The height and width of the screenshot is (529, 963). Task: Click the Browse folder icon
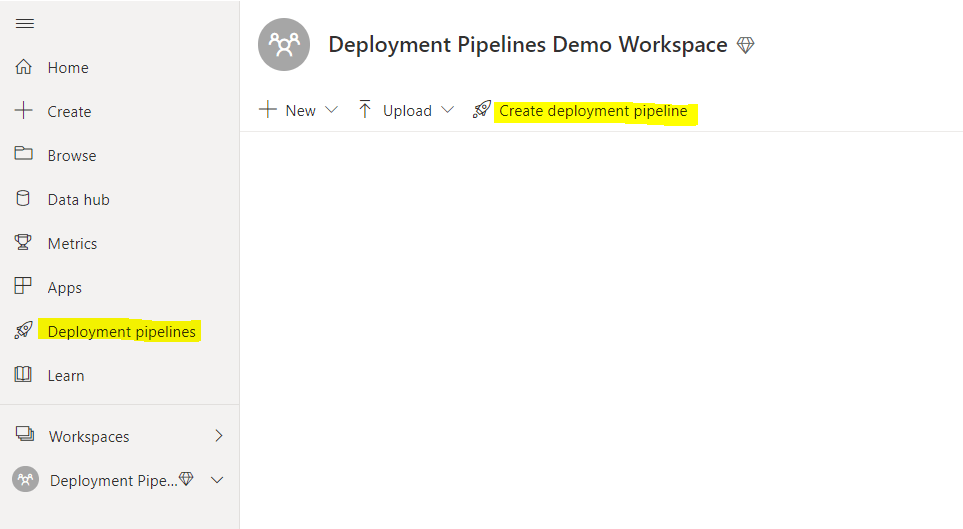24,155
